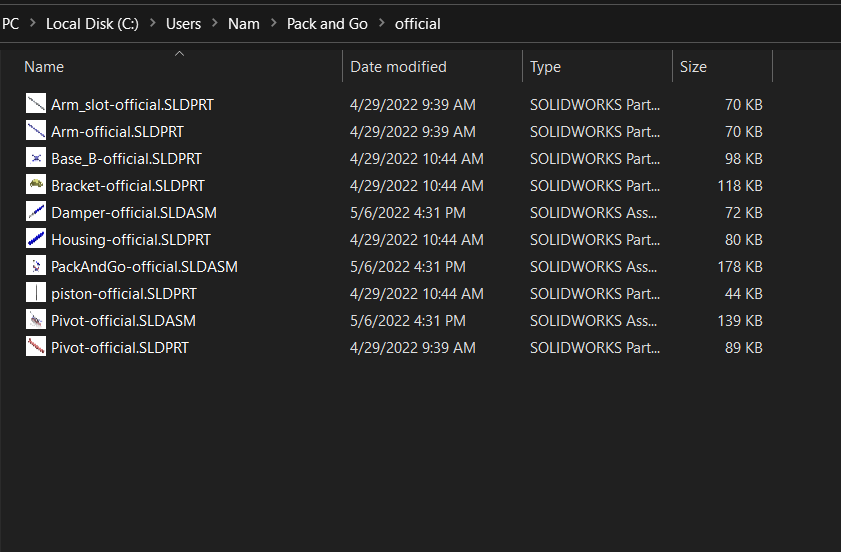Click the 44 KB size of piston-official
The image size is (841, 552).
click(744, 293)
